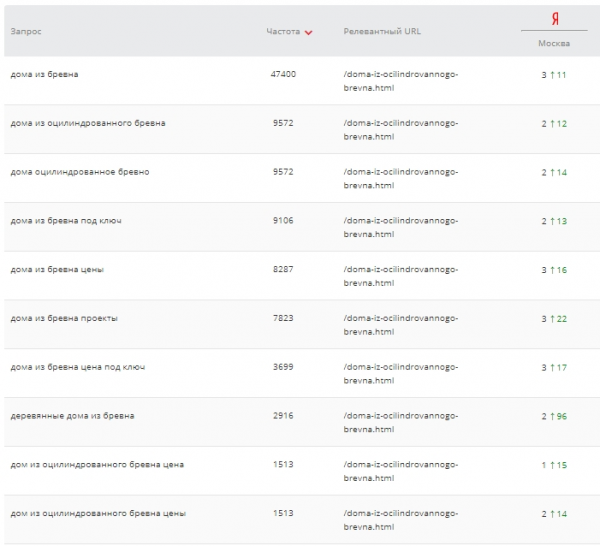Click frequency value 8287

click(283, 269)
